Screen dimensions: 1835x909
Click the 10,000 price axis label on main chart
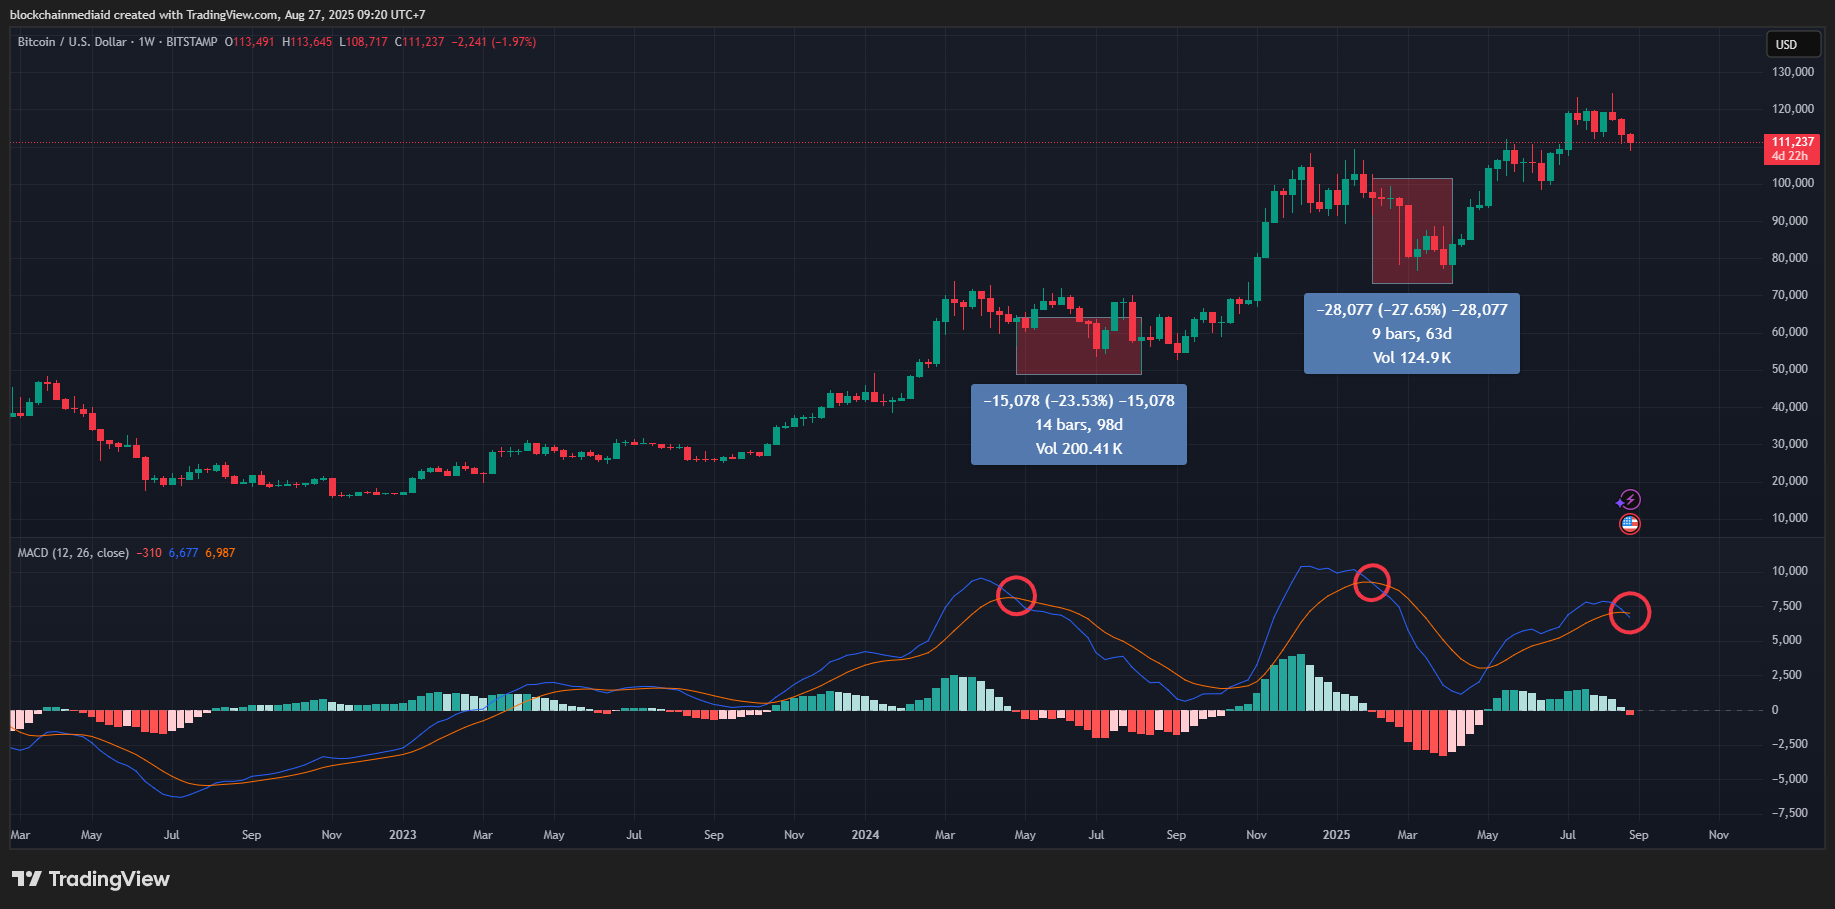click(x=1790, y=518)
